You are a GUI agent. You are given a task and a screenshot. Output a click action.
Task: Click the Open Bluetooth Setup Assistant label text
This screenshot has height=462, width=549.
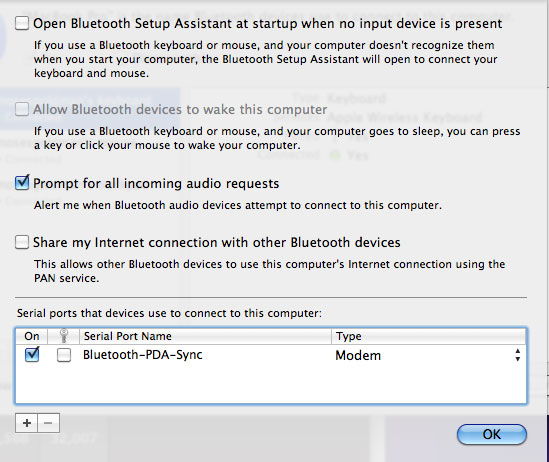pyautogui.click(x=268, y=23)
